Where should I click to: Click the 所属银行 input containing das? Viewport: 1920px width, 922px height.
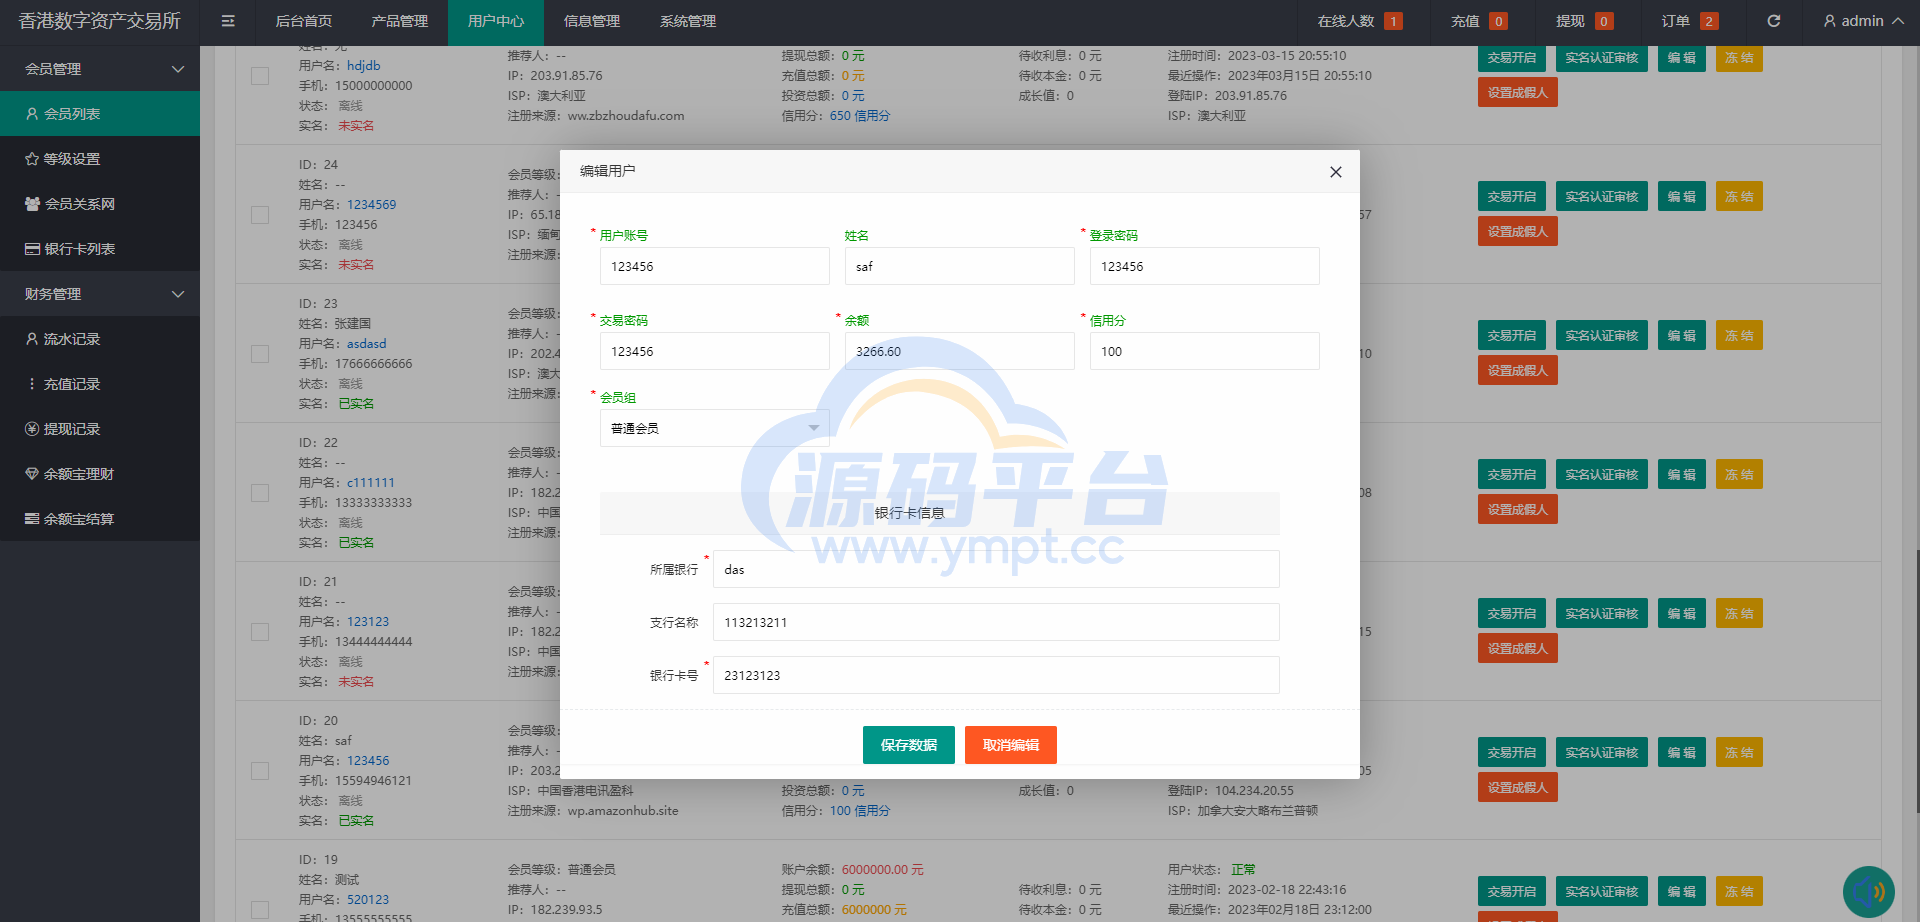tap(996, 569)
